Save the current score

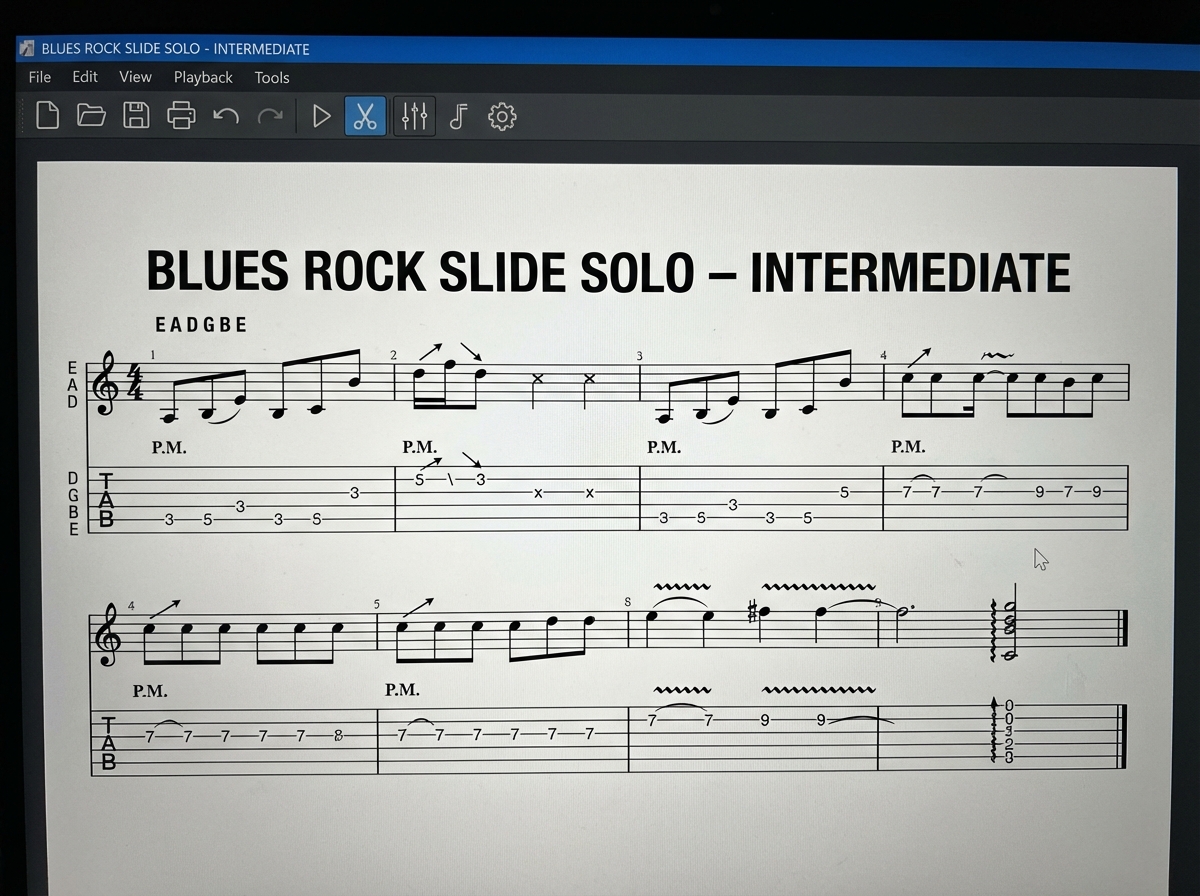coord(138,116)
